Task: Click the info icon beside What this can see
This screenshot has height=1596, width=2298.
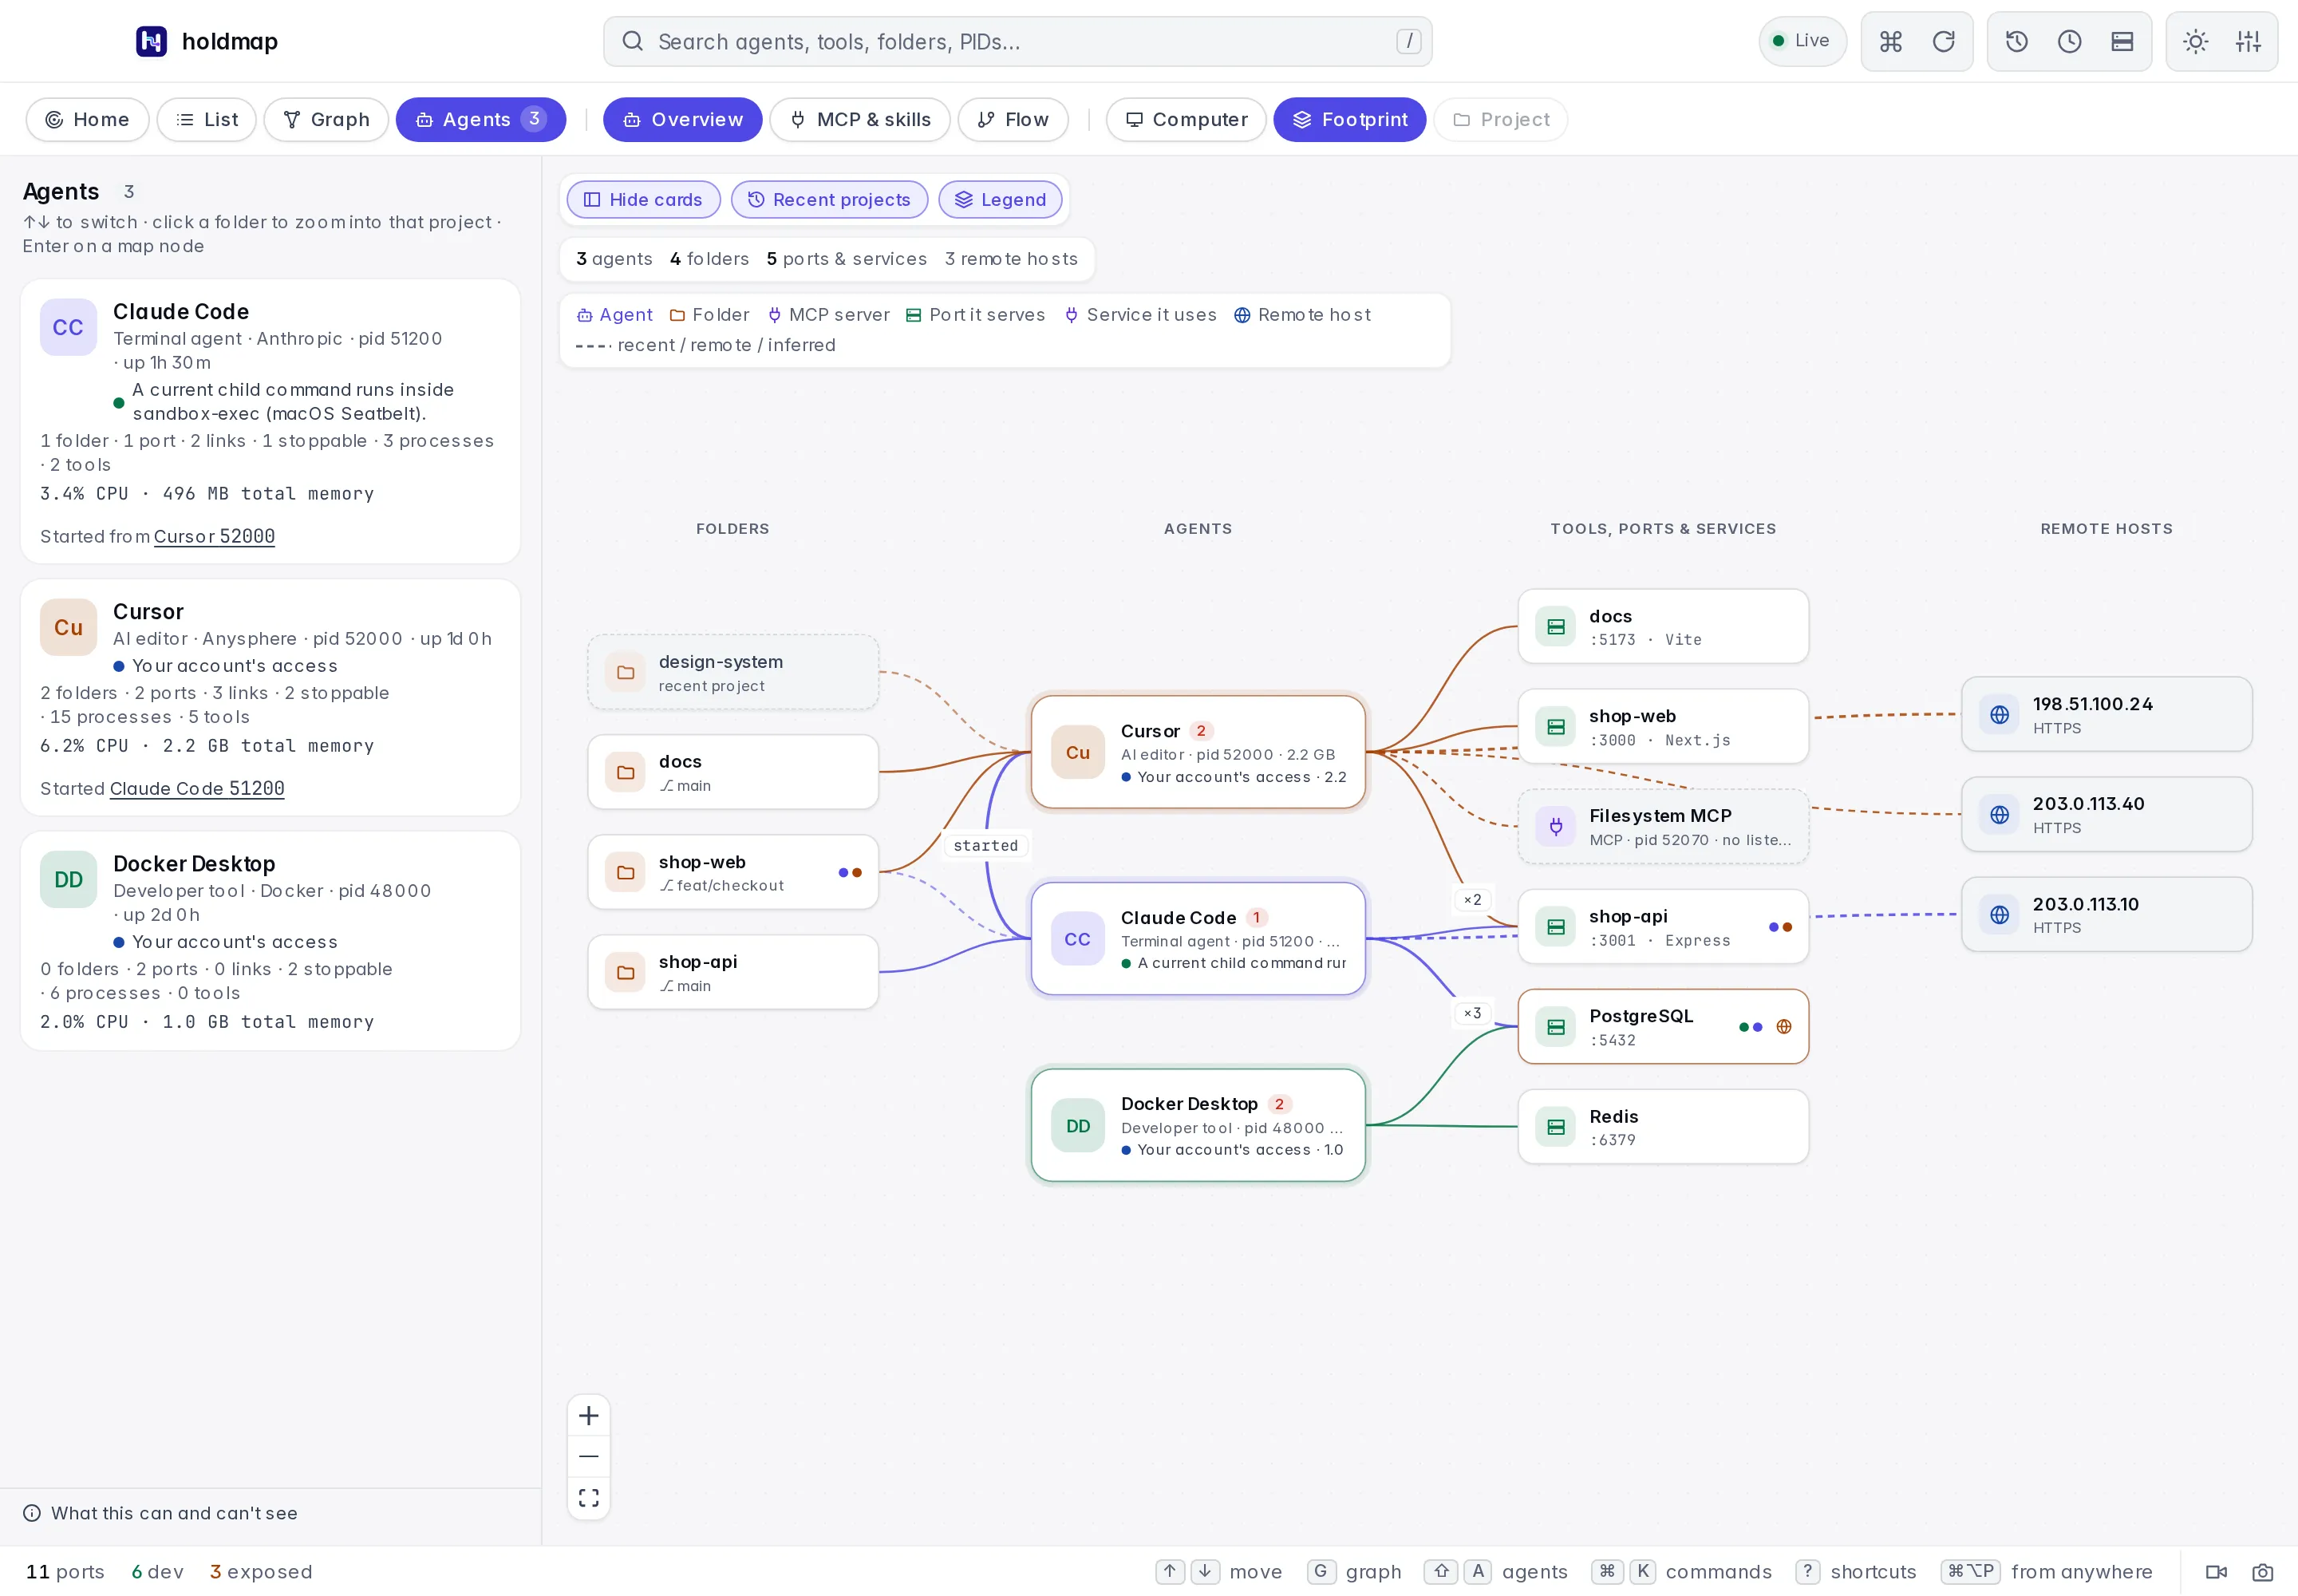Action: point(32,1512)
